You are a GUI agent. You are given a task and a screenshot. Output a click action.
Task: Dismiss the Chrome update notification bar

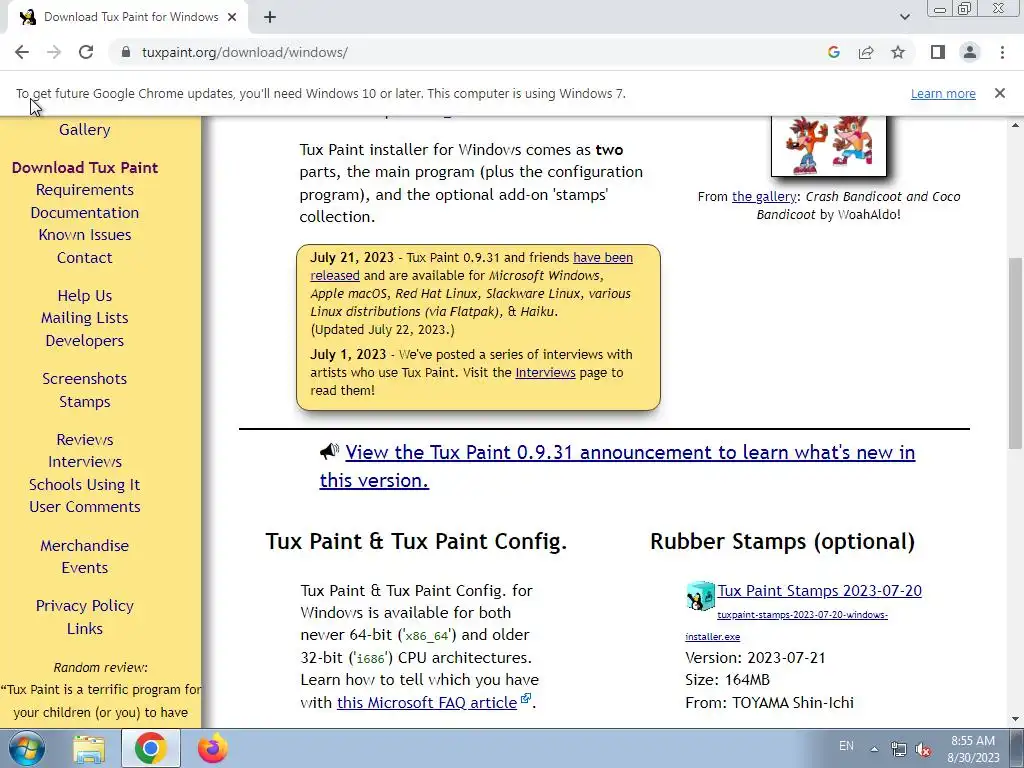pos(1000,93)
